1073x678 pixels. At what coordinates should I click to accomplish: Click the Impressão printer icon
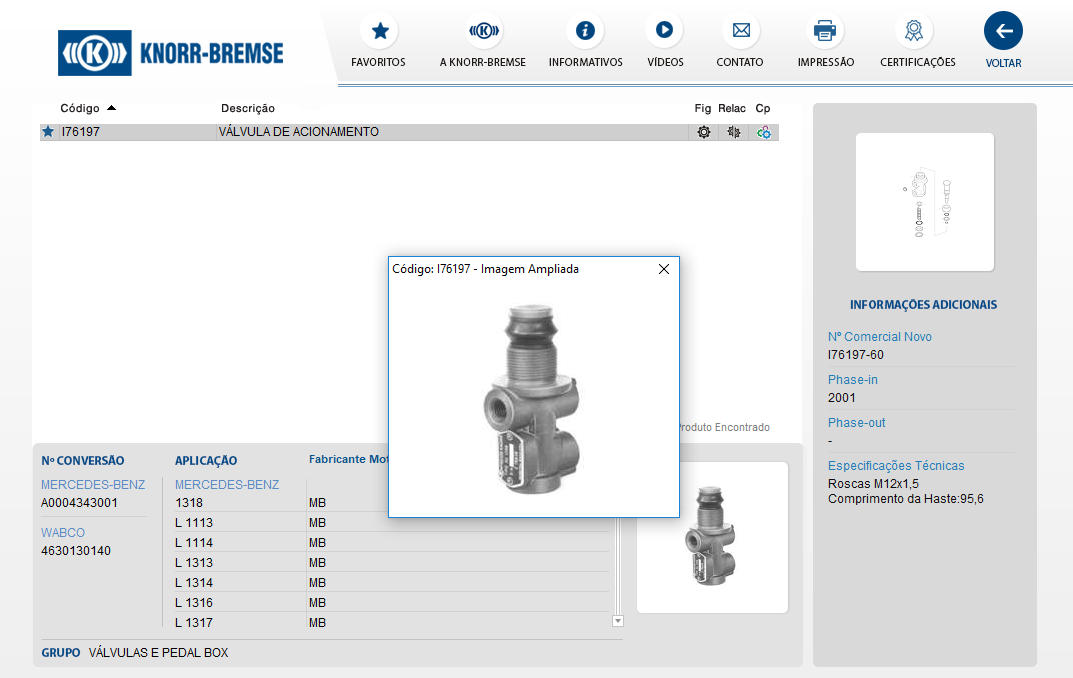click(825, 31)
